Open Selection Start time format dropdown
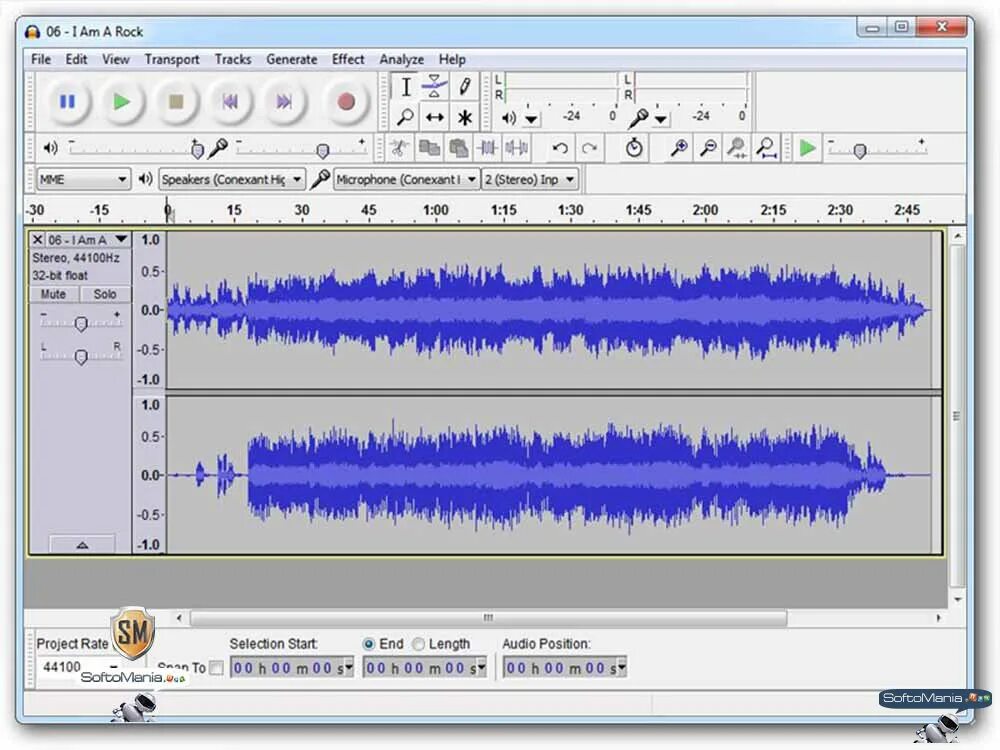Viewport: 1000px width, 750px height. (349, 668)
